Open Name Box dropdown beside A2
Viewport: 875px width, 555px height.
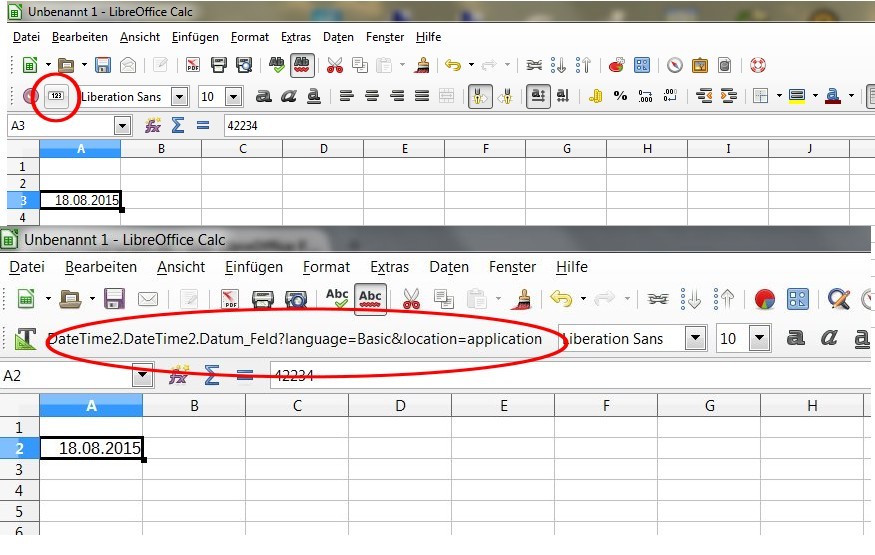[143, 375]
